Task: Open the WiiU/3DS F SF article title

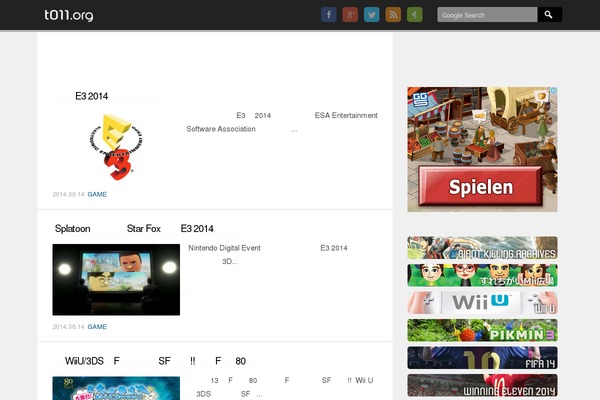Action: (x=155, y=361)
